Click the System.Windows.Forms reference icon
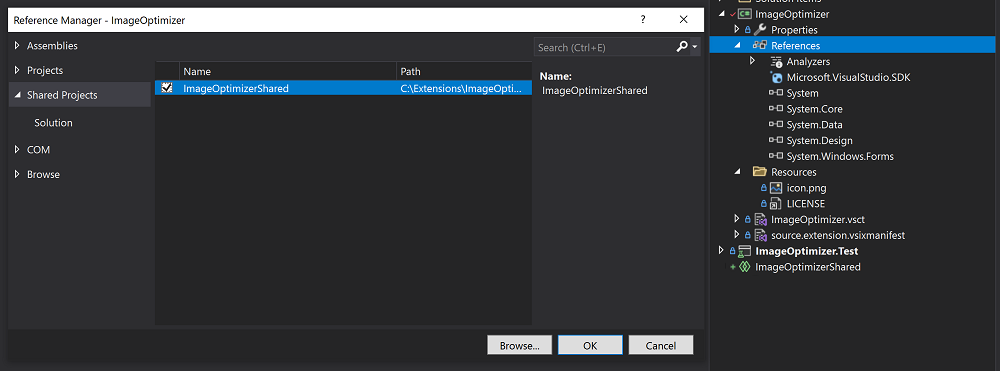Screen dimensions: 1000x371 coord(776,156)
